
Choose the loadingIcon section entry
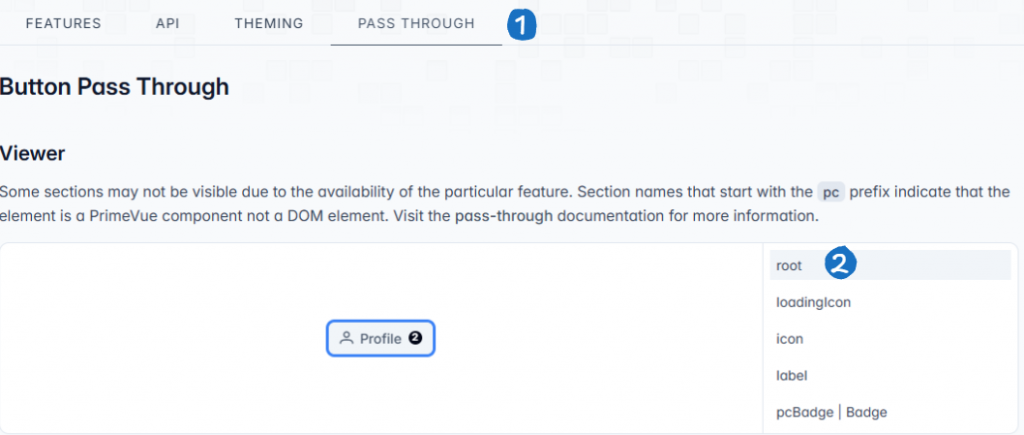(813, 302)
